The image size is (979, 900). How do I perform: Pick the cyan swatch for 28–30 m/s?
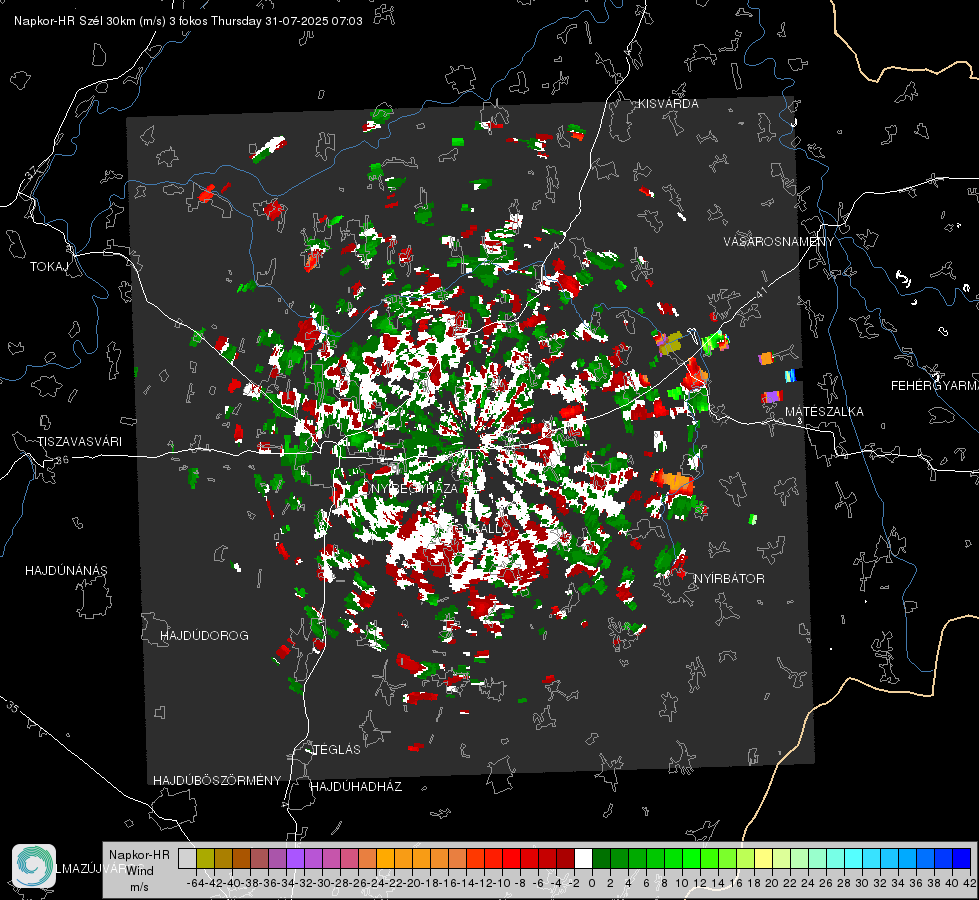(x=853, y=859)
